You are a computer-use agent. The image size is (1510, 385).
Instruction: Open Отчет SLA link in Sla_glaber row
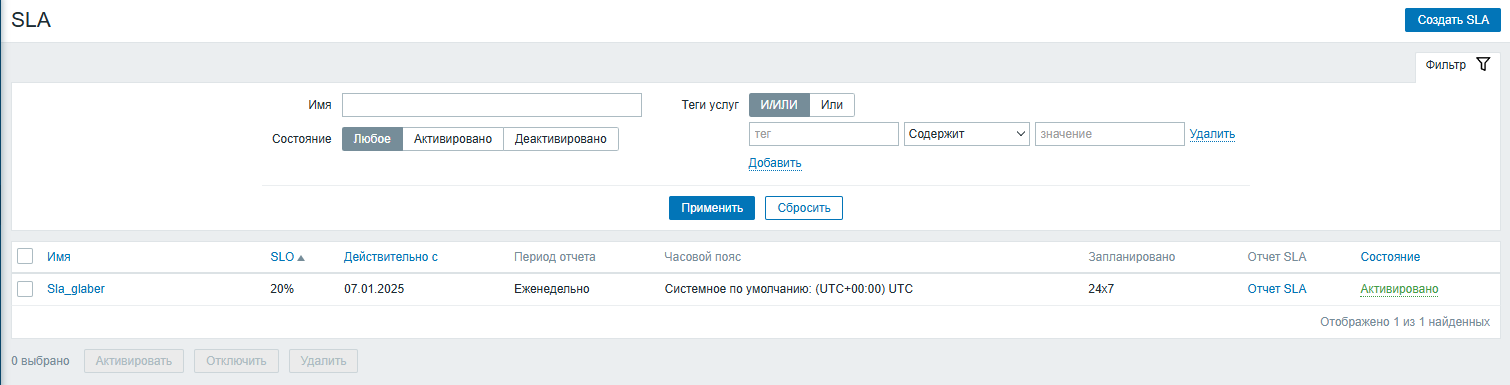pos(1277,289)
